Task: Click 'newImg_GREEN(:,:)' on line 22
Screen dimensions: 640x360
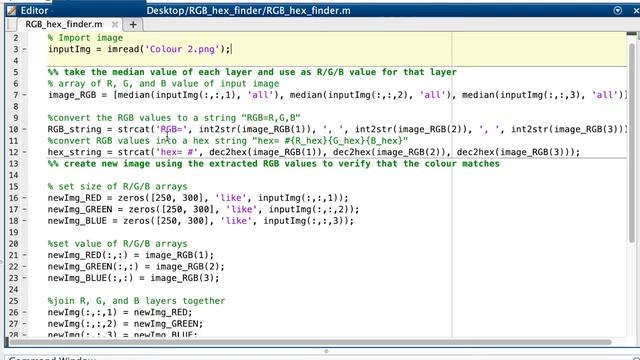Action: click(x=93, y=267)
